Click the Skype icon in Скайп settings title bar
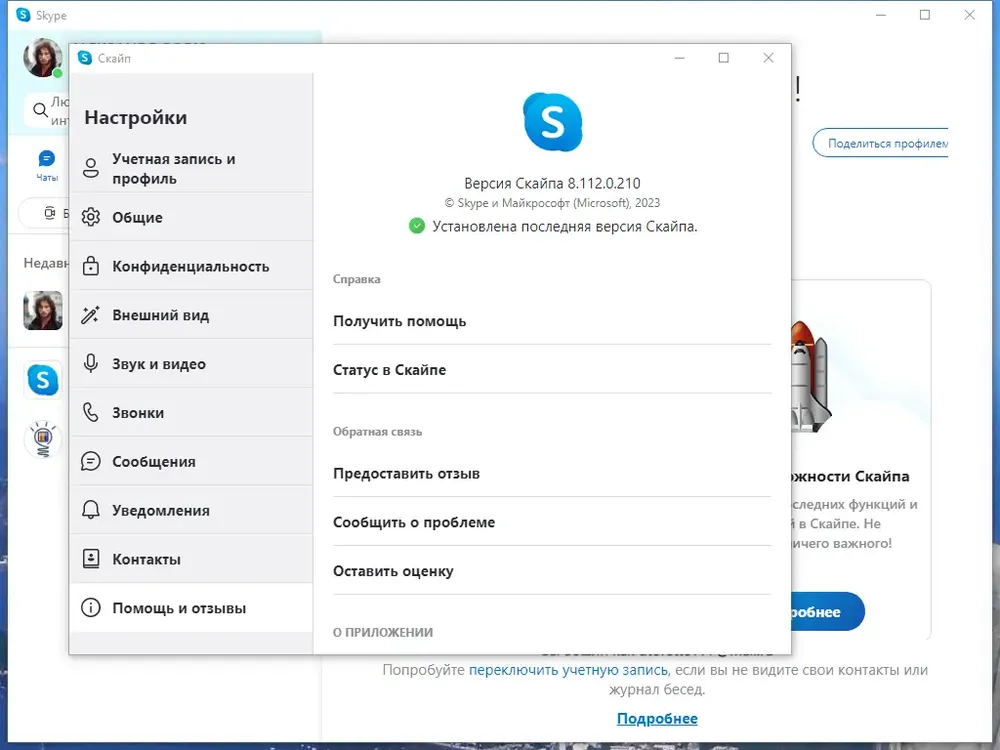 (85, 58)
